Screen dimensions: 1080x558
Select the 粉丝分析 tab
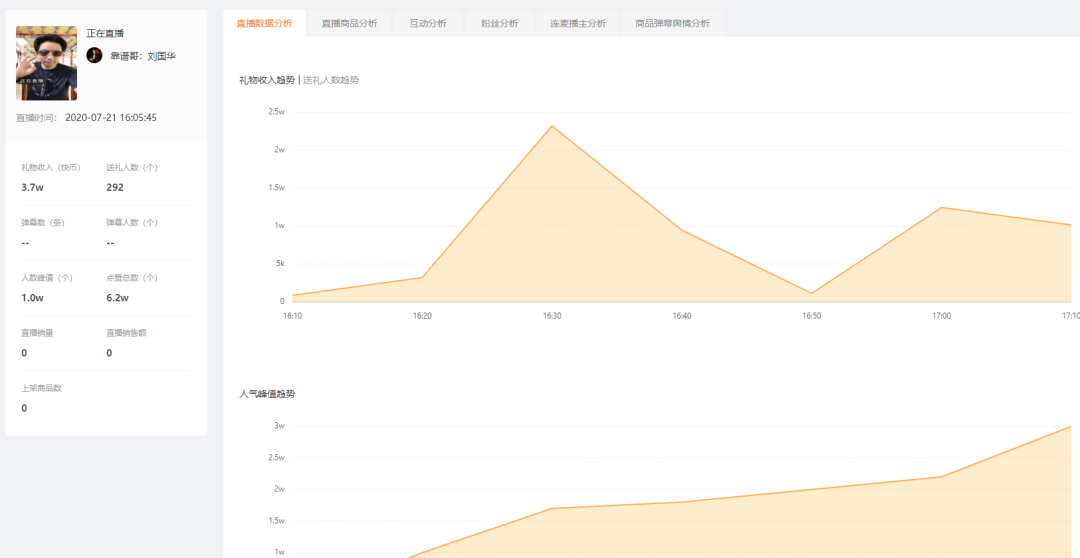pyautogui.click(x=500, y=23)
